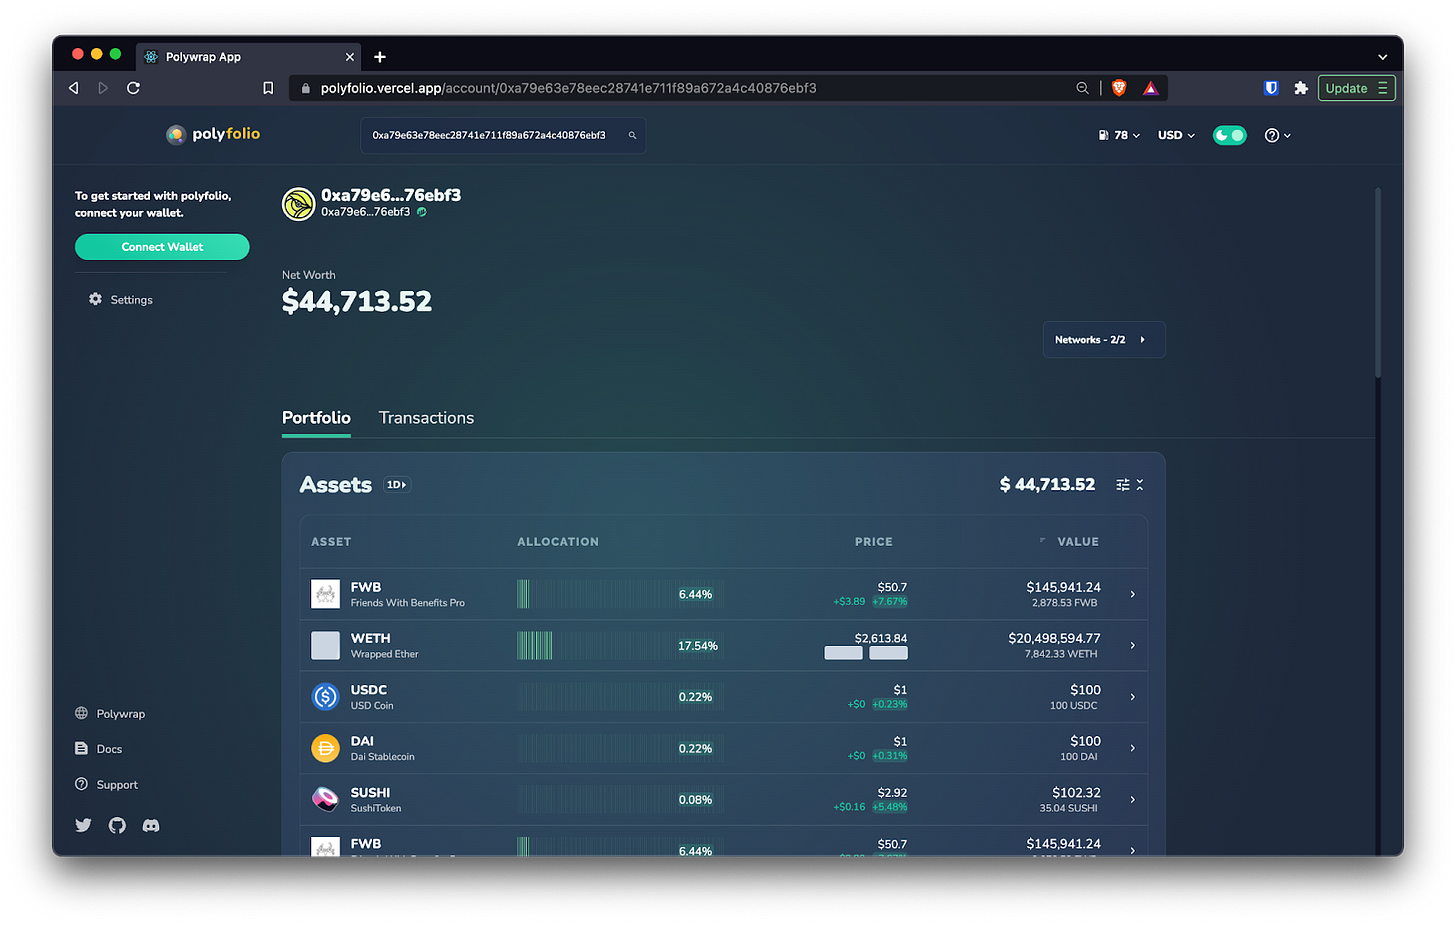
Task: Click the SUSHI $2.92 price
Action: click(x=892, y=793)
